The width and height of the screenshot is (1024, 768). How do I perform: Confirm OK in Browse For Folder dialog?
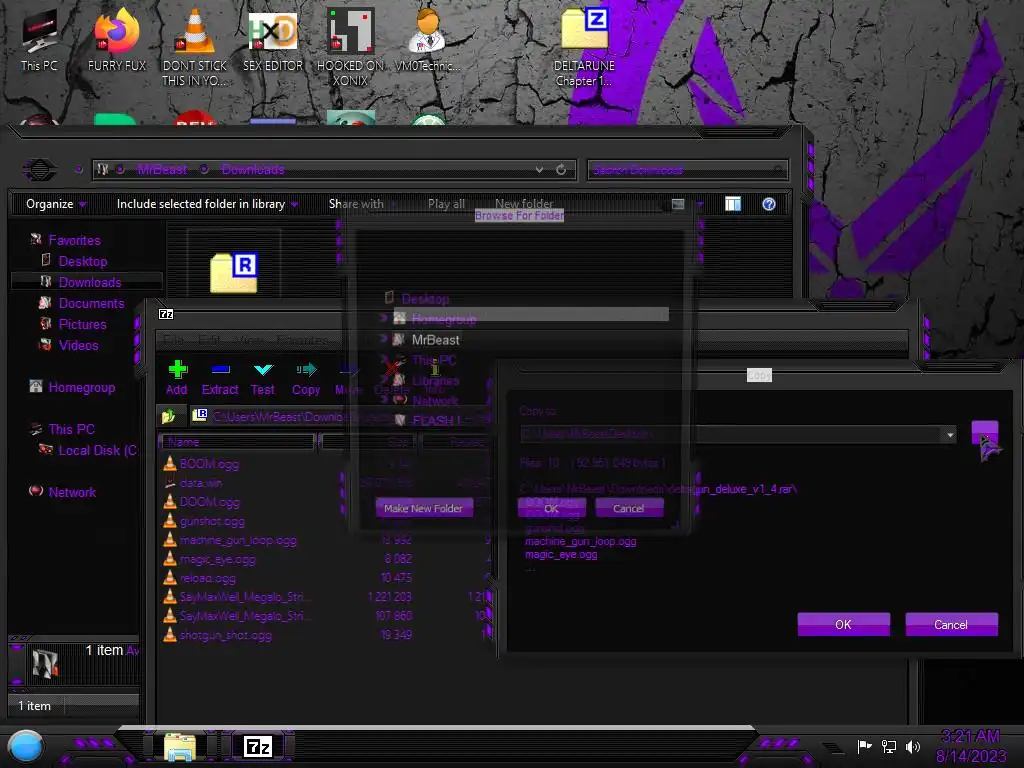click(x=552, y=508)
